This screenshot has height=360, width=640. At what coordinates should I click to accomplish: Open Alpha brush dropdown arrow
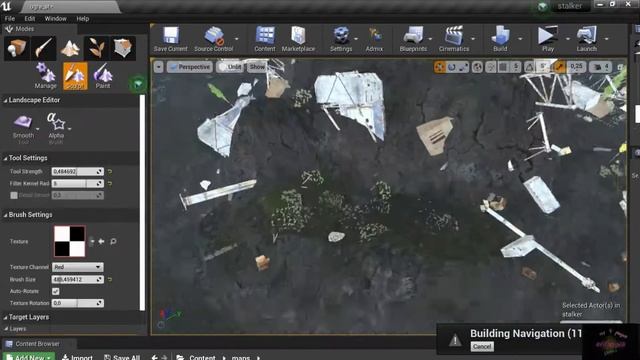click(x=70, y=129)
